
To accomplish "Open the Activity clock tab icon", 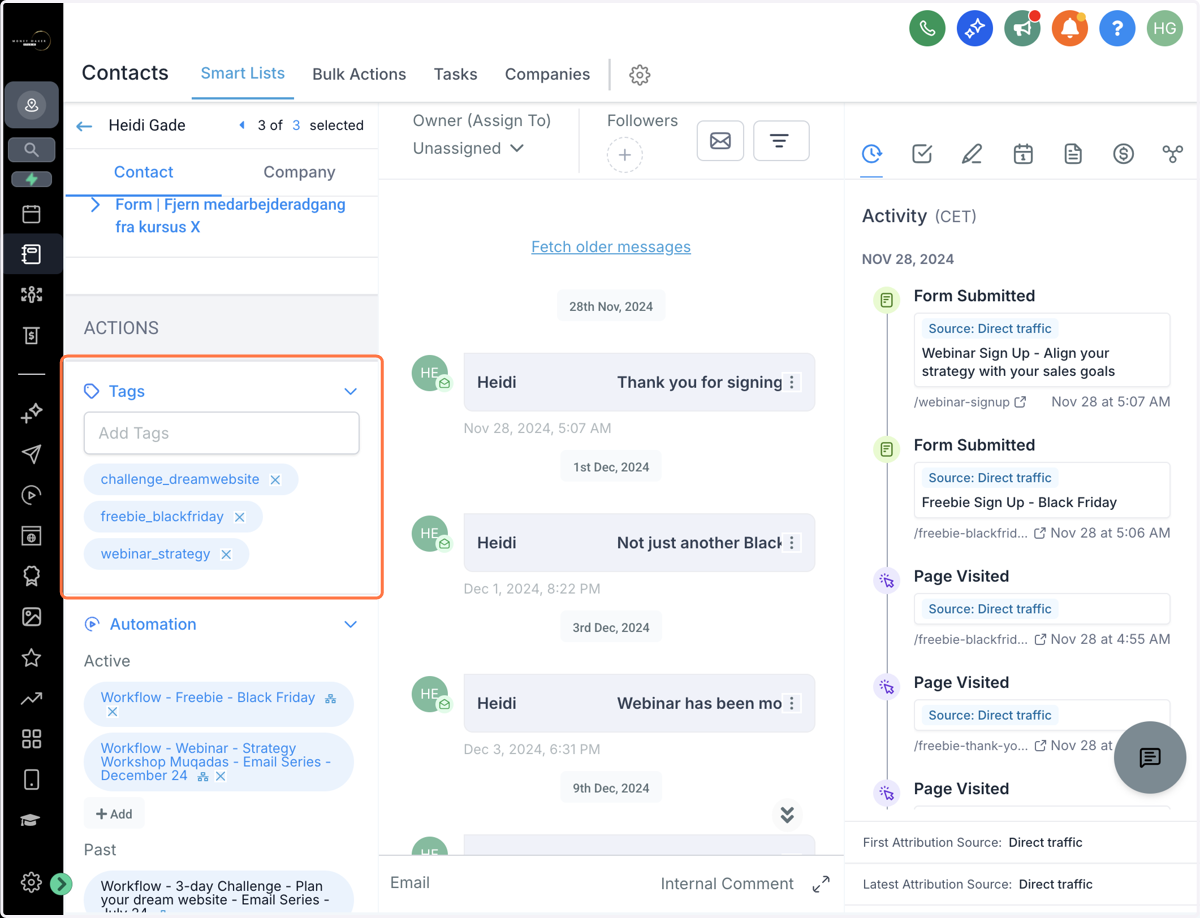I will pos(872,153).
